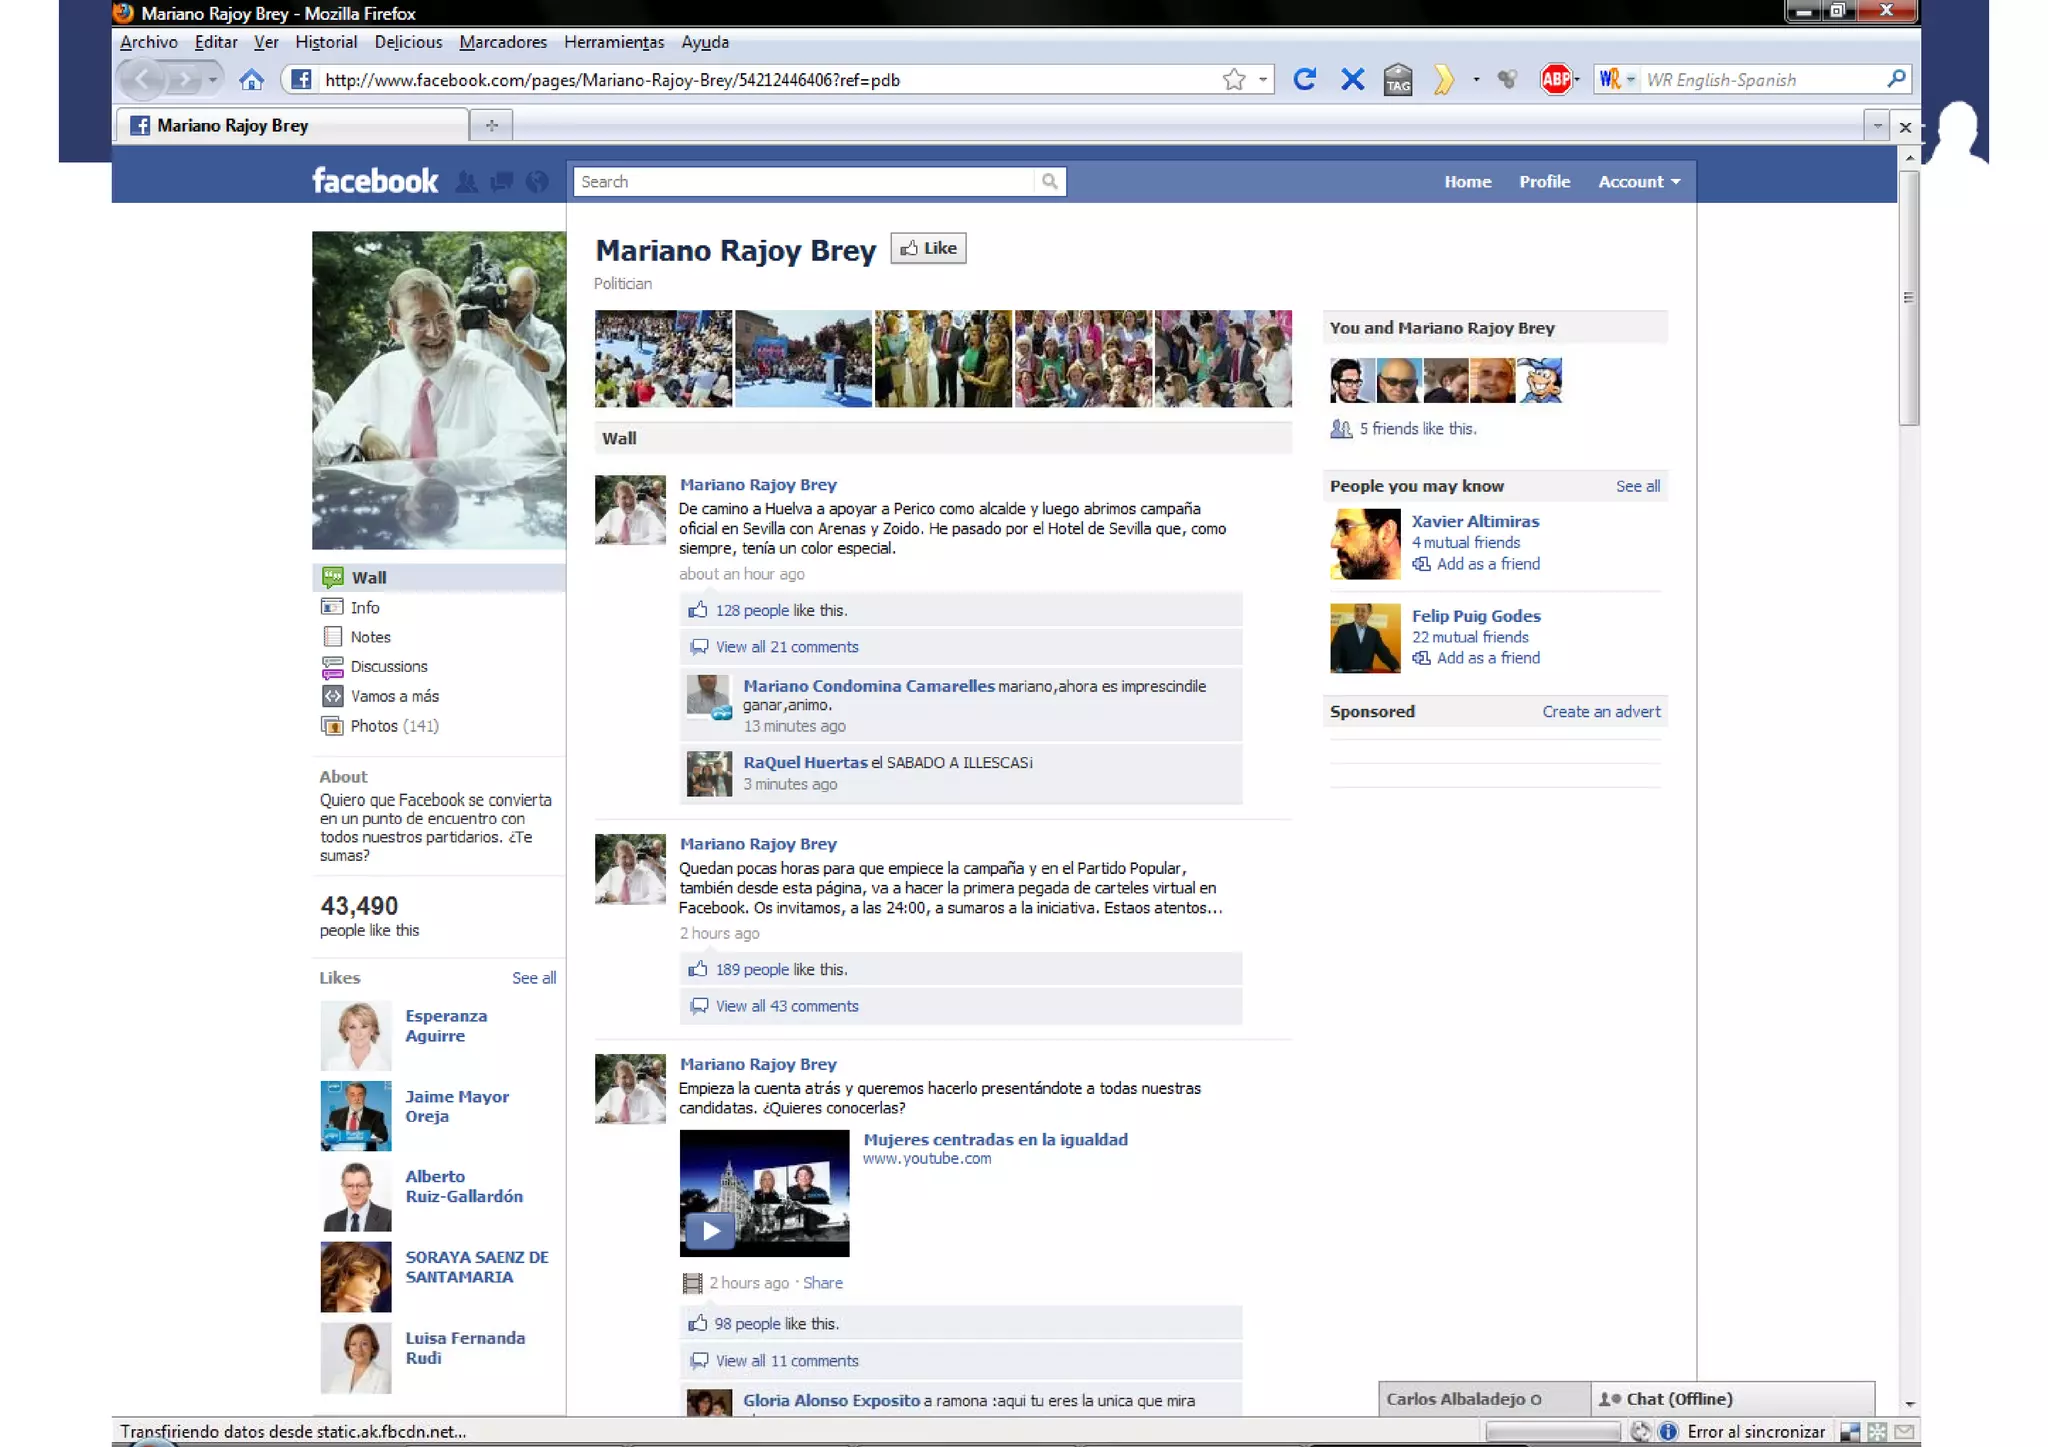The image size is (2048, 1447).
Task: Open the WR search engine selector dropdown
Action: tap(1631, 79)
